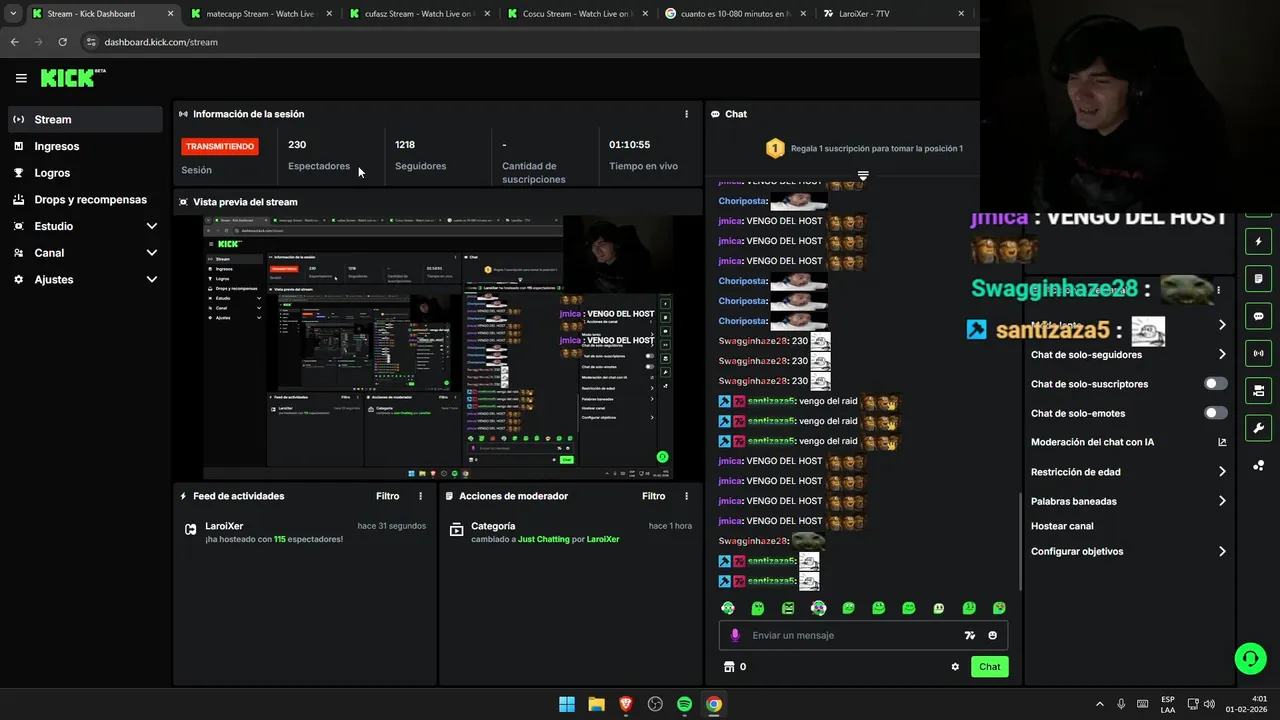1280x720 pixels.
Task: Click the TRANSMITIENDO status badge
Action: click(219, 145)
